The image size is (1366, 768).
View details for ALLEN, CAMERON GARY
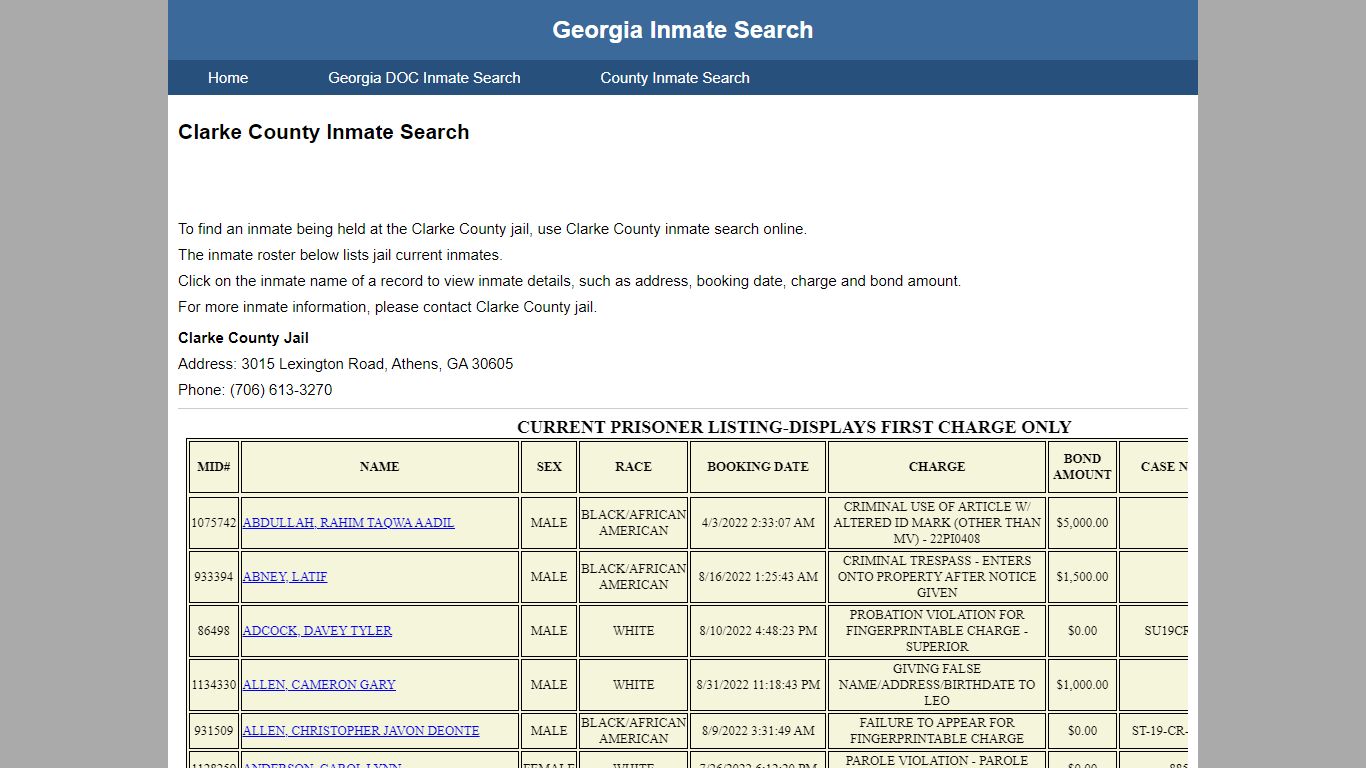[319, 685]
